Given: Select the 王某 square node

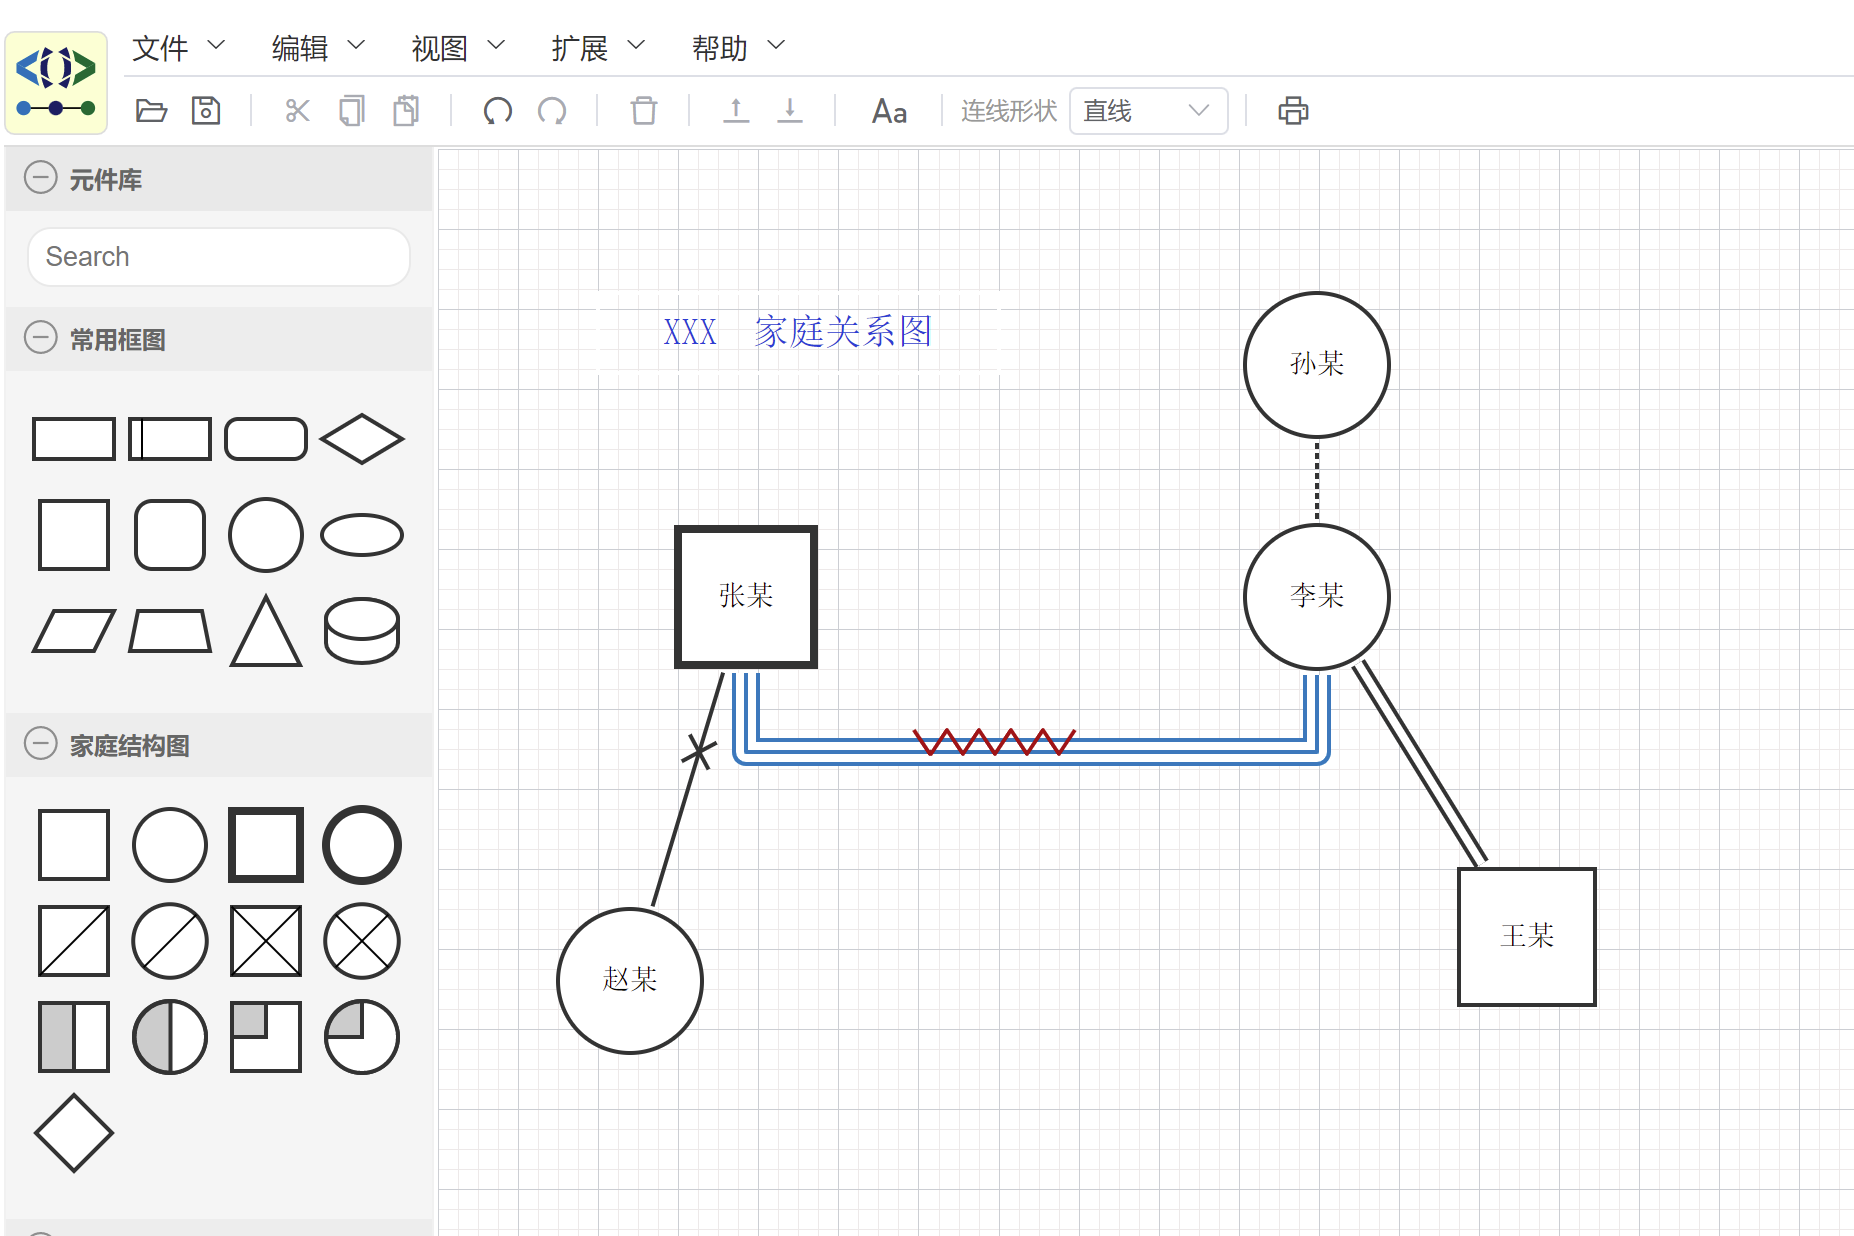Looking at the screenshot, I should click(x=1527, y=937).
